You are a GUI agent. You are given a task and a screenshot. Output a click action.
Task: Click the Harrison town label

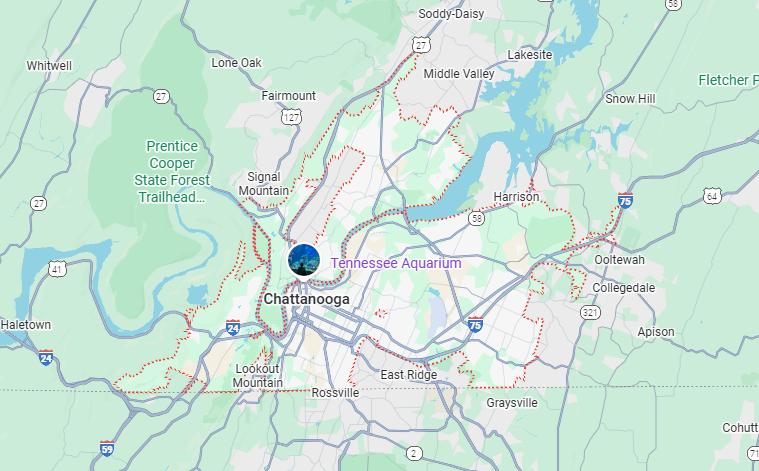tap(516, 197)
